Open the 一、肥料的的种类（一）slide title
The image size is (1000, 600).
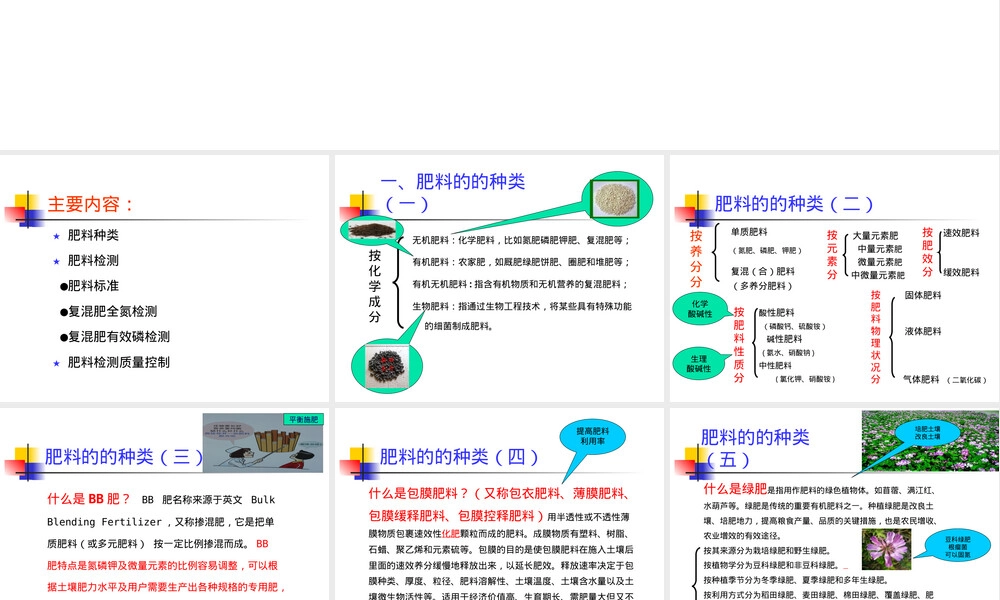pos(453,193)
